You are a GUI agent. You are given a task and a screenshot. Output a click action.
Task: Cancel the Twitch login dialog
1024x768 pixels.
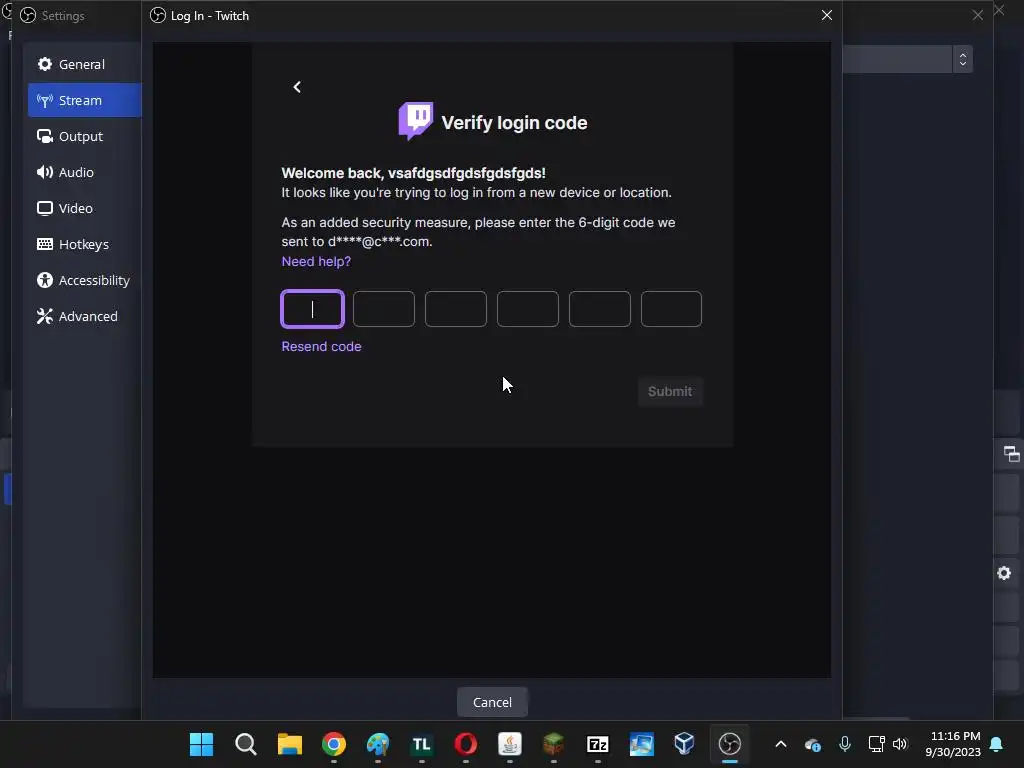492,702
